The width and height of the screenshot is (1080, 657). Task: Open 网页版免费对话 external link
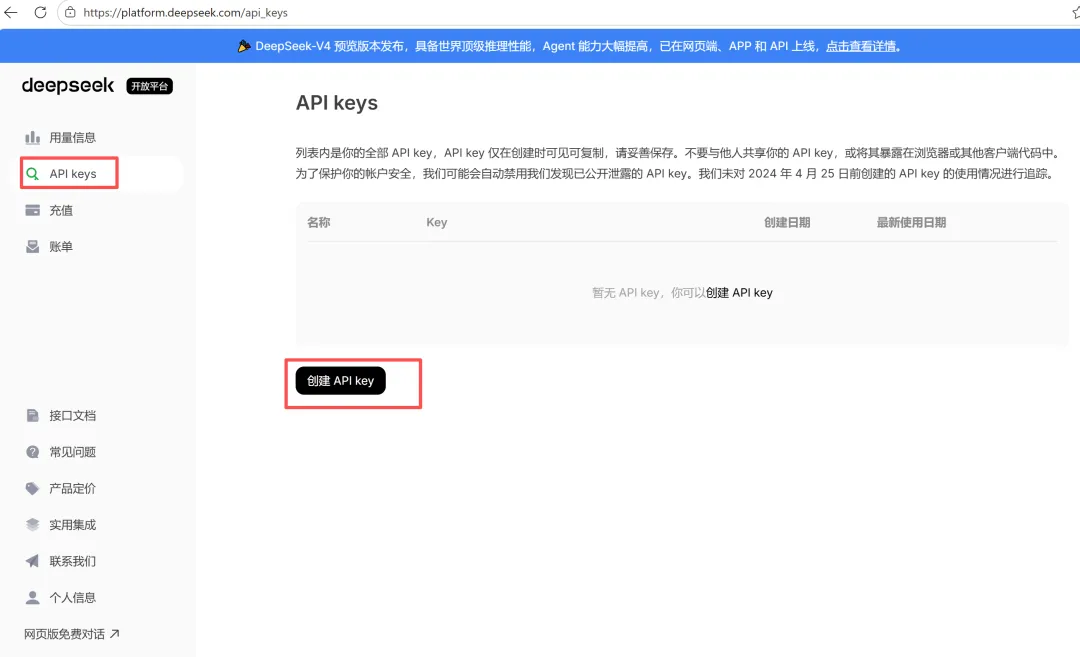[64, 634]
